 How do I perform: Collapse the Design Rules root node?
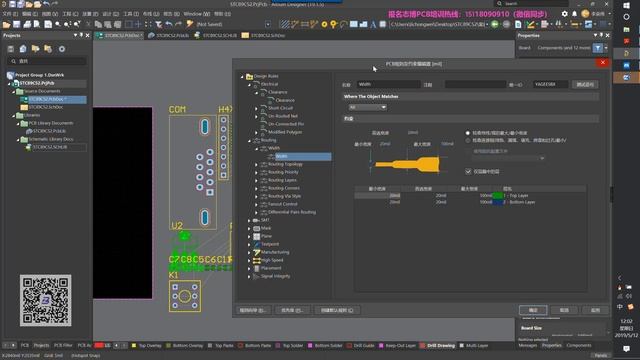coord(242,76)
